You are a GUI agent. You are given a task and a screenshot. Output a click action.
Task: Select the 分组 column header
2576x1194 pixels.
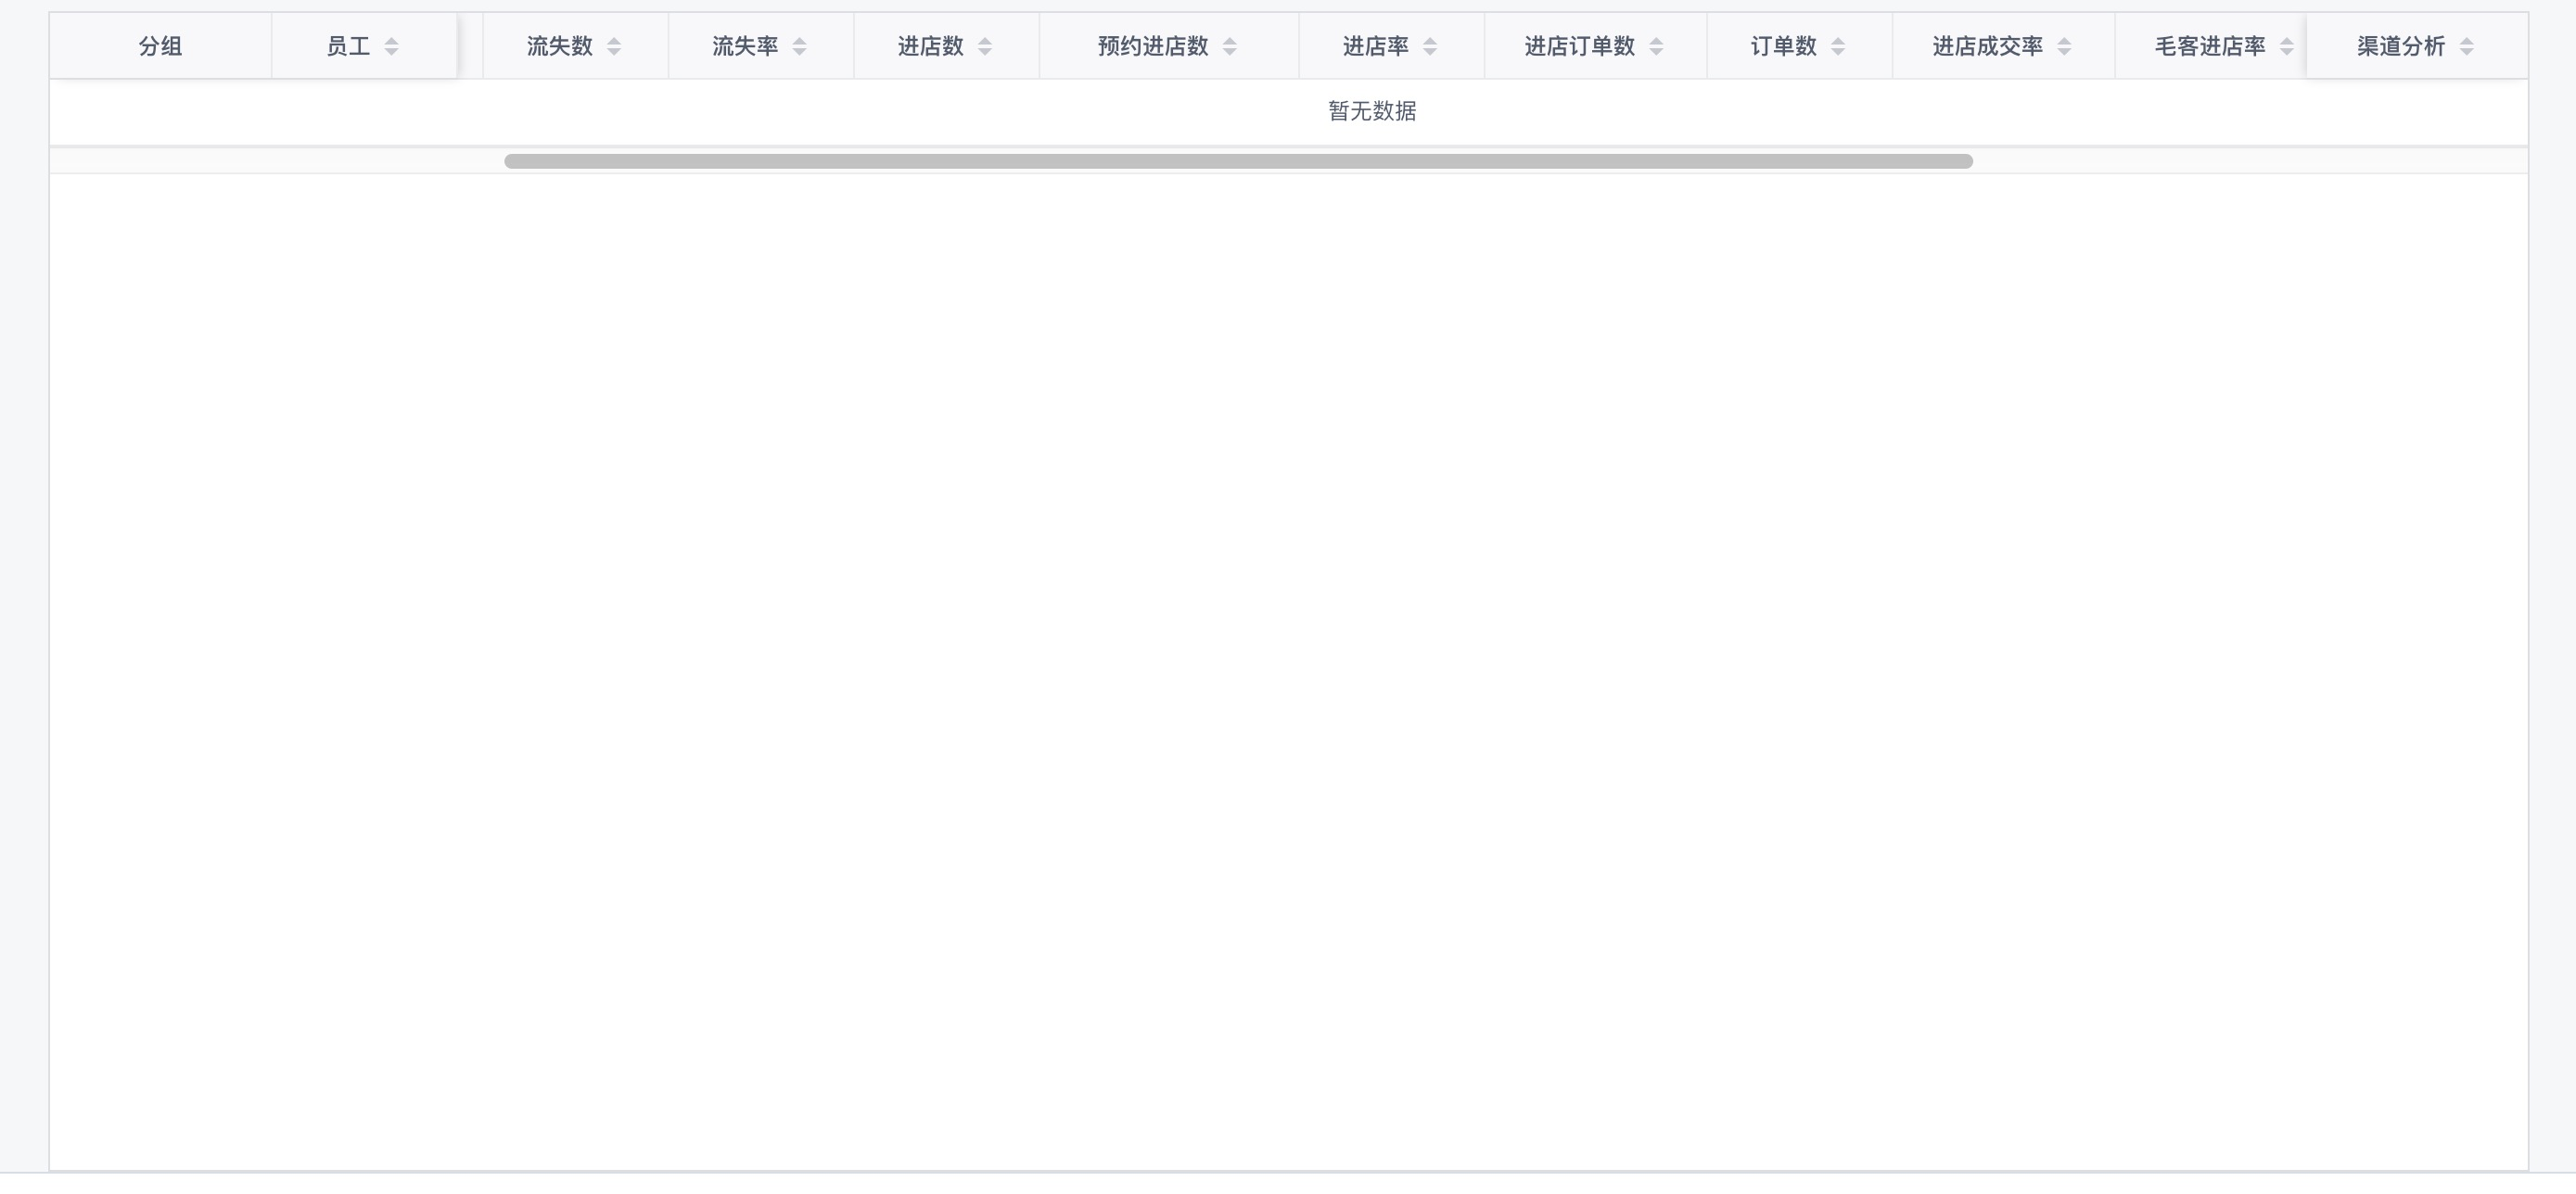pos(160,45)
